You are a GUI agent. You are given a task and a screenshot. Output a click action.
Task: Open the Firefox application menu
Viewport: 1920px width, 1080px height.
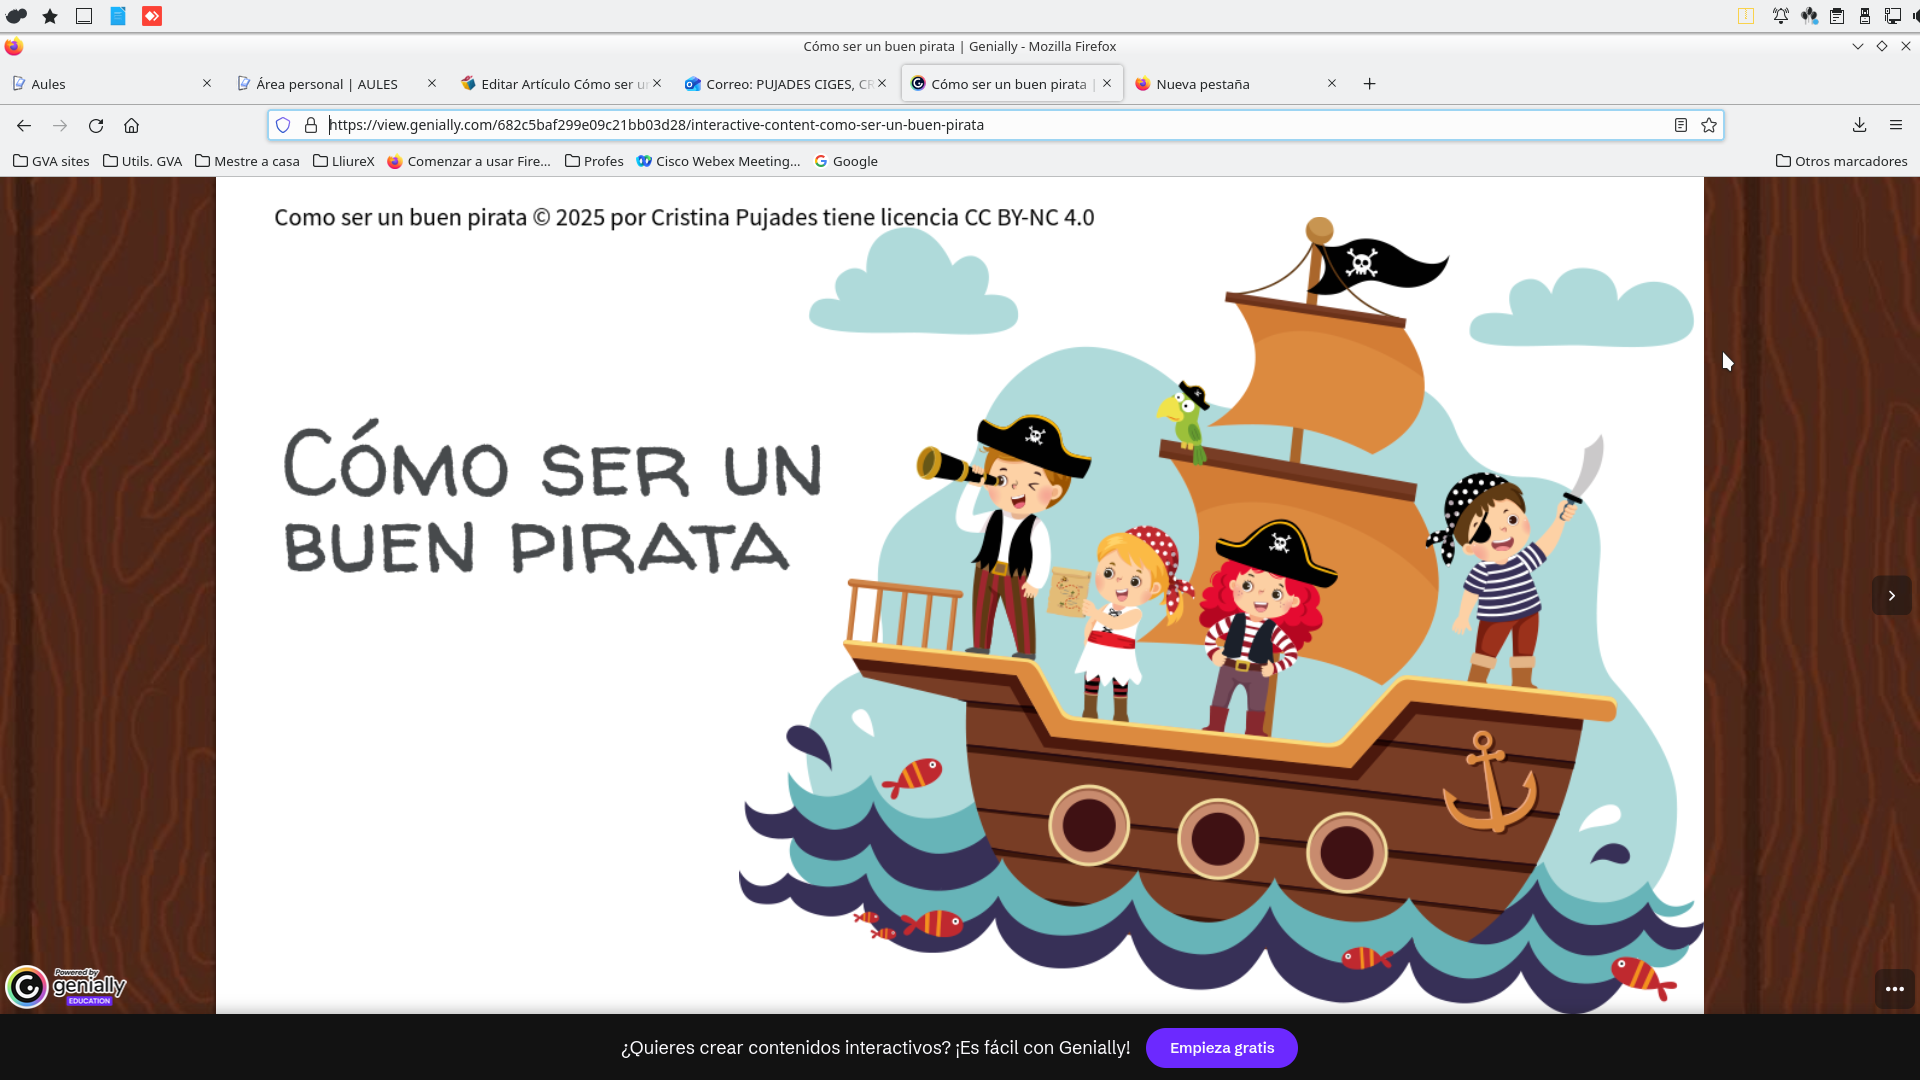coord(1896,125)
